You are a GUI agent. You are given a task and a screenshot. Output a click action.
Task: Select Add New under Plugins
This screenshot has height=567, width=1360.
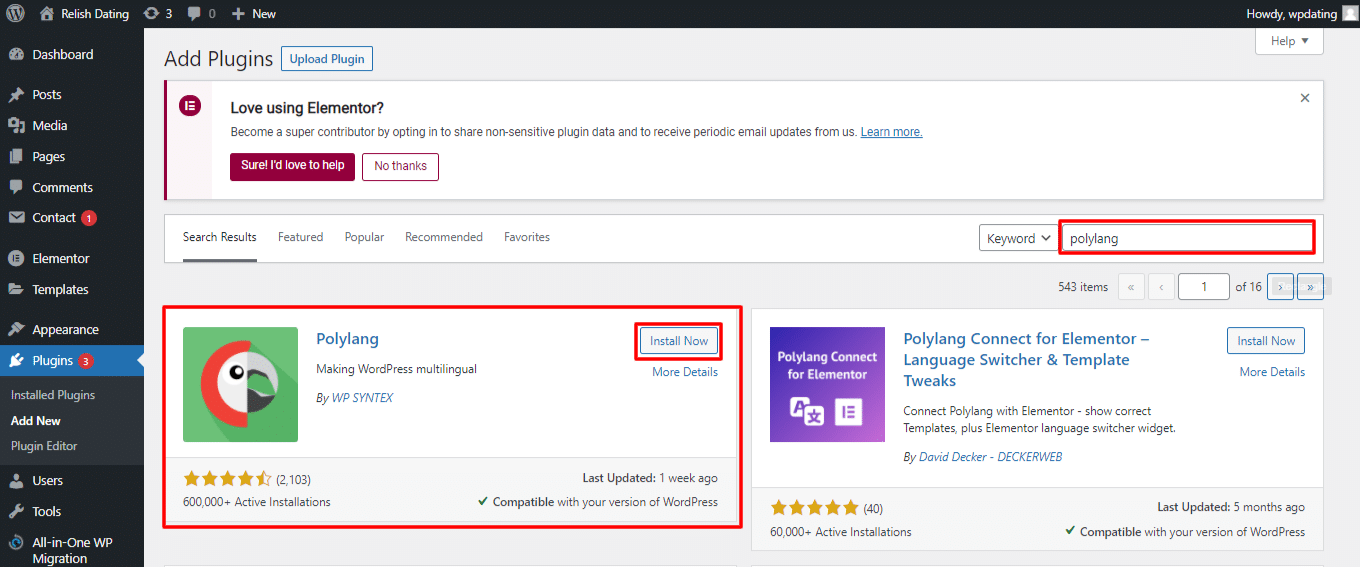click(36, 421)
